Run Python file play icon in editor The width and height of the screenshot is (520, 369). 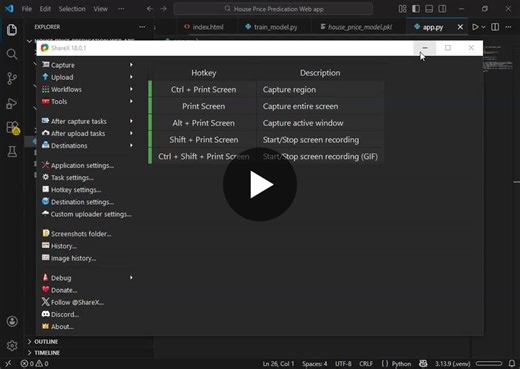[475, 27]
